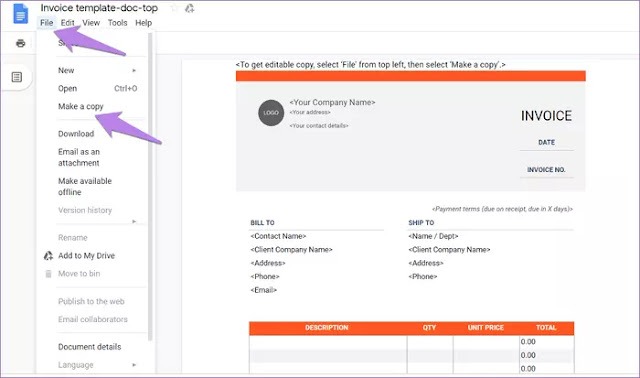Click the QTY column header
This screenshot has width=640, height=378.
click(429, 328)
